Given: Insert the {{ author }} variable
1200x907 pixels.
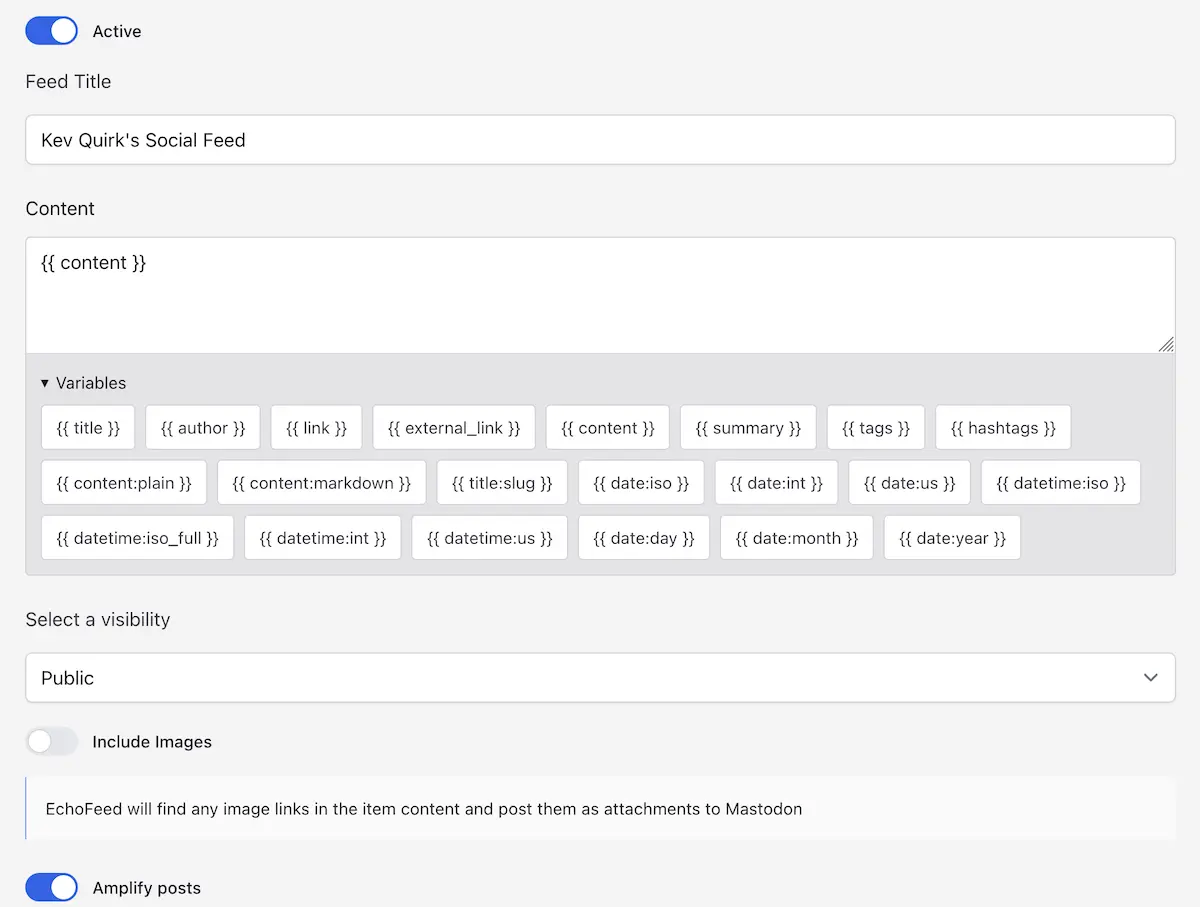Looking at the screenshot, I should click(x=203, y=428).
